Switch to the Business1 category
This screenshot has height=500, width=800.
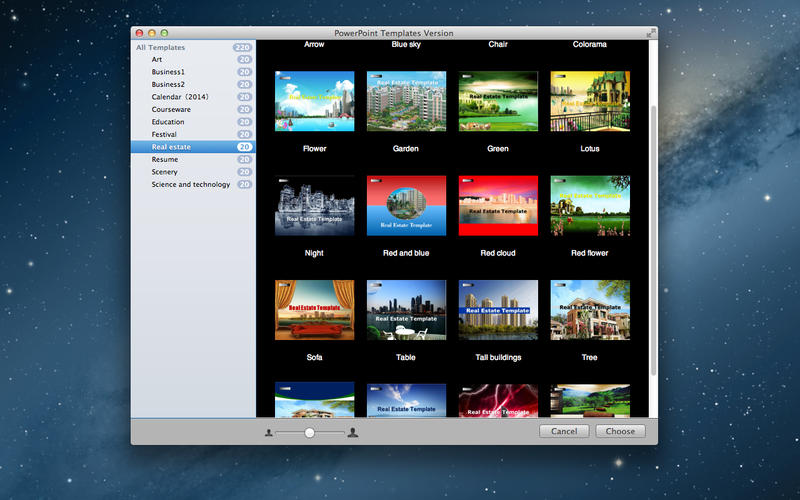(168, 72)
